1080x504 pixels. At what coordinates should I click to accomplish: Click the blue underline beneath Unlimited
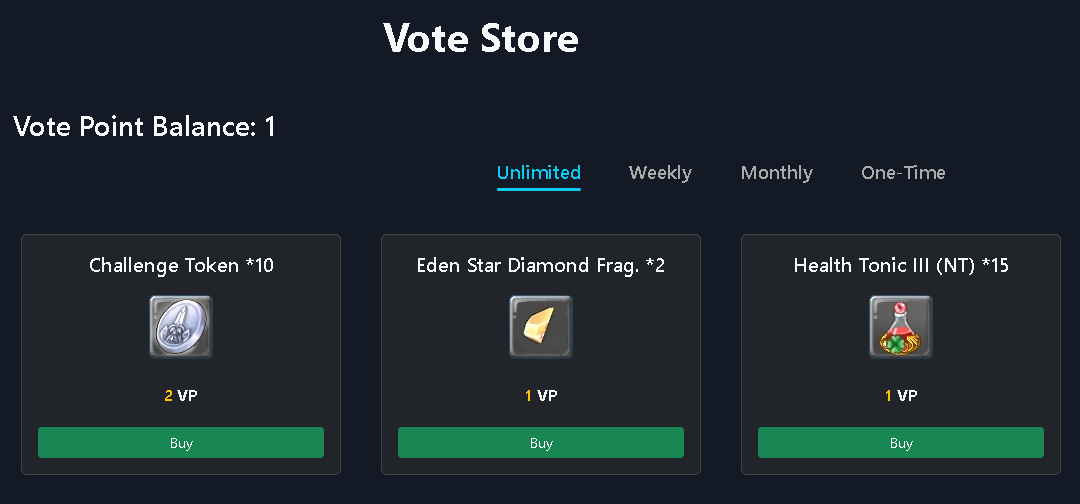pos(539,189)
